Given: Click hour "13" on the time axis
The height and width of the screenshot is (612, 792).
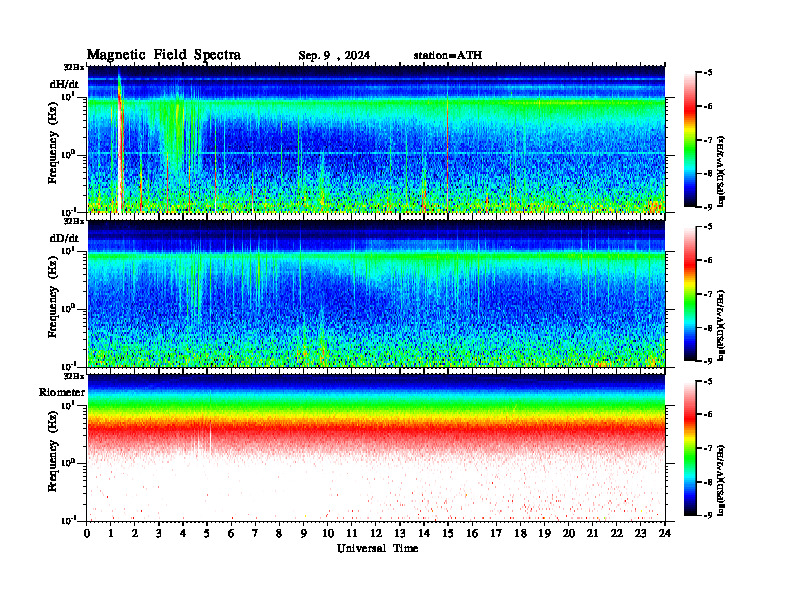Looking at the screenshot, I should coord(400,534).
